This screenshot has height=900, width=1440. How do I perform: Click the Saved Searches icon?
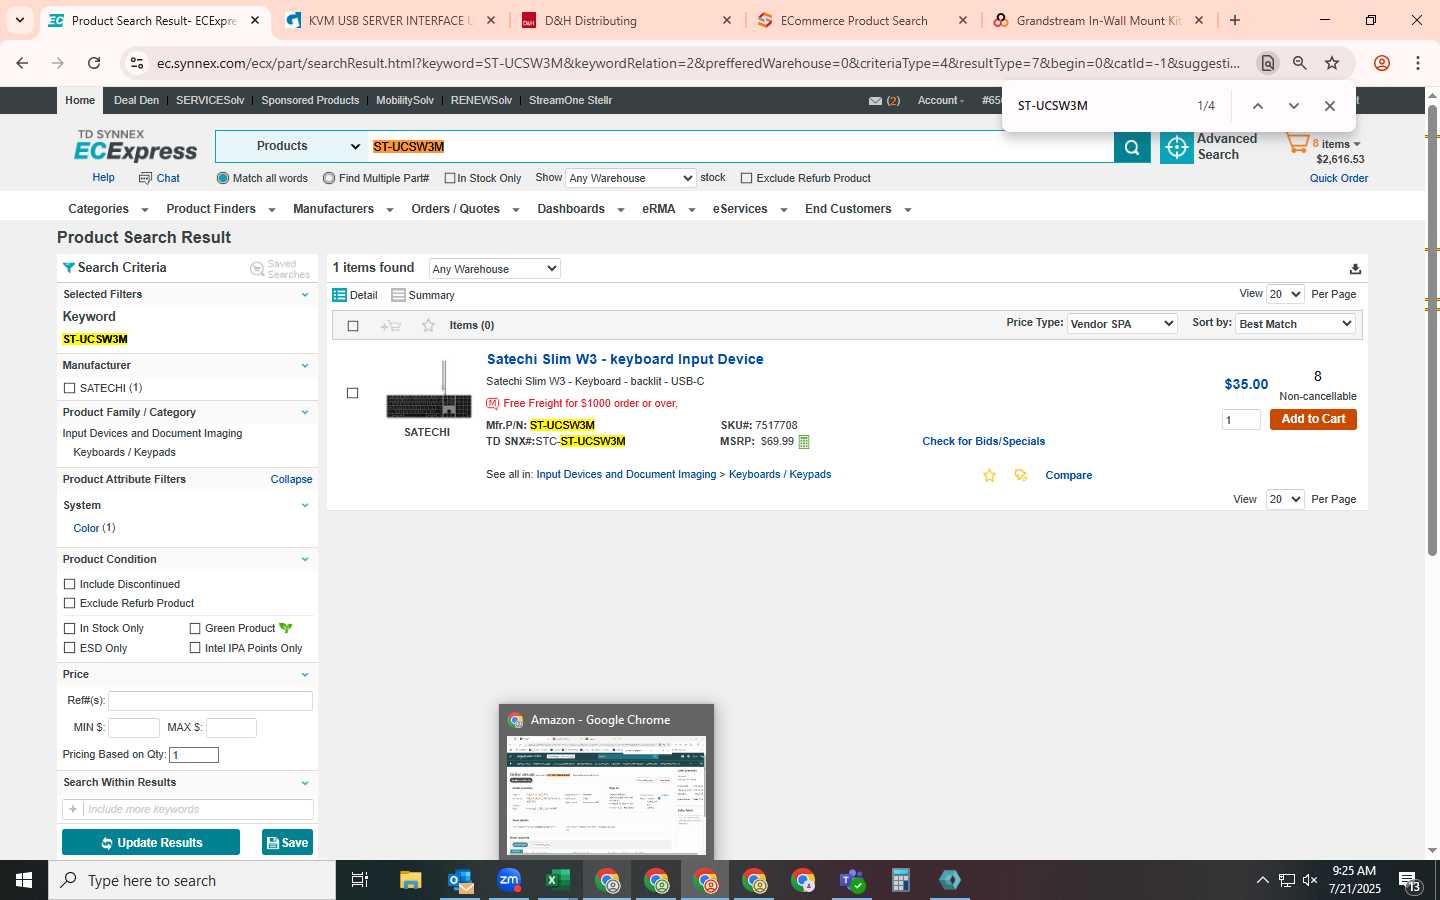click(257, 269)
